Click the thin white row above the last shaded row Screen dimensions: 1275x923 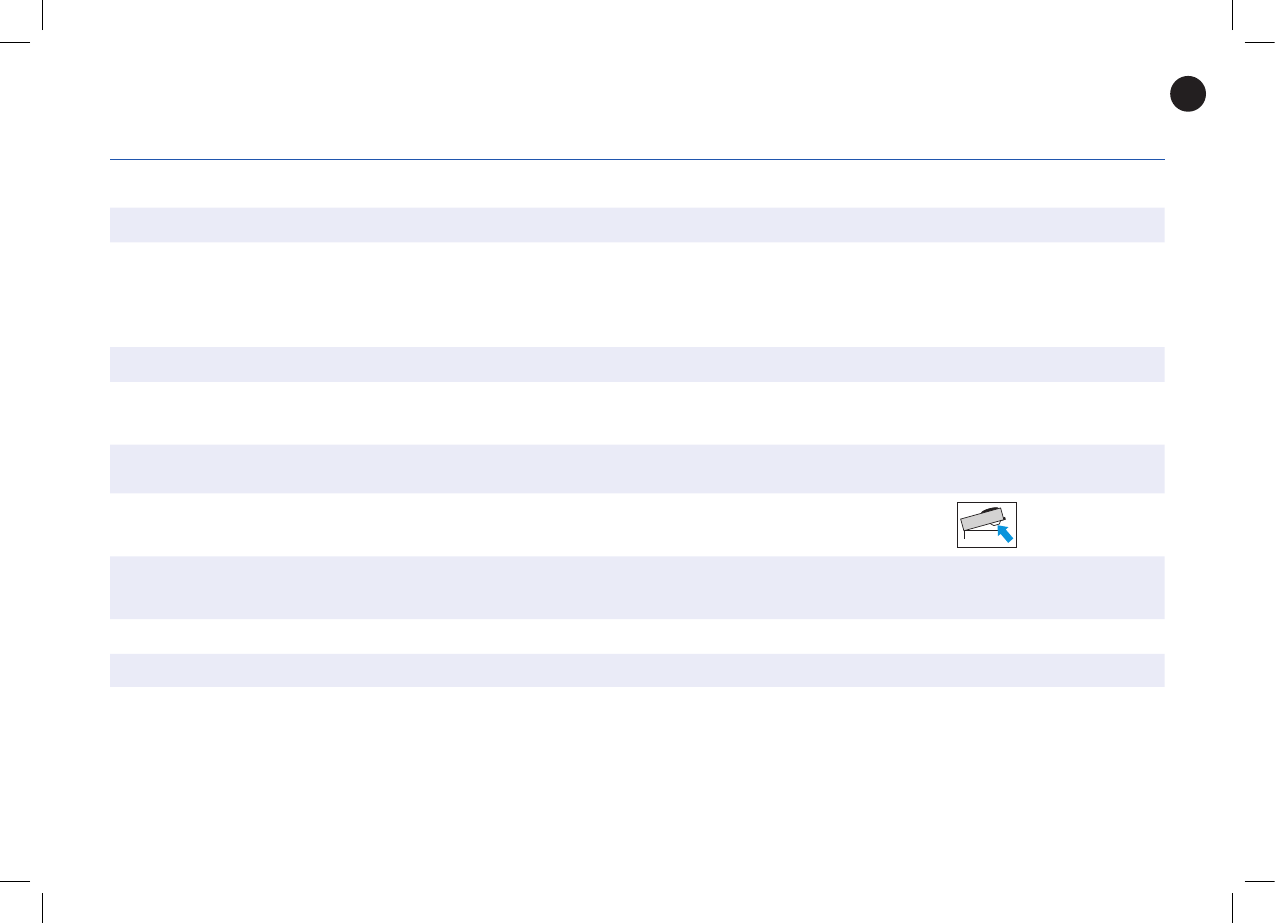[636, 636]
